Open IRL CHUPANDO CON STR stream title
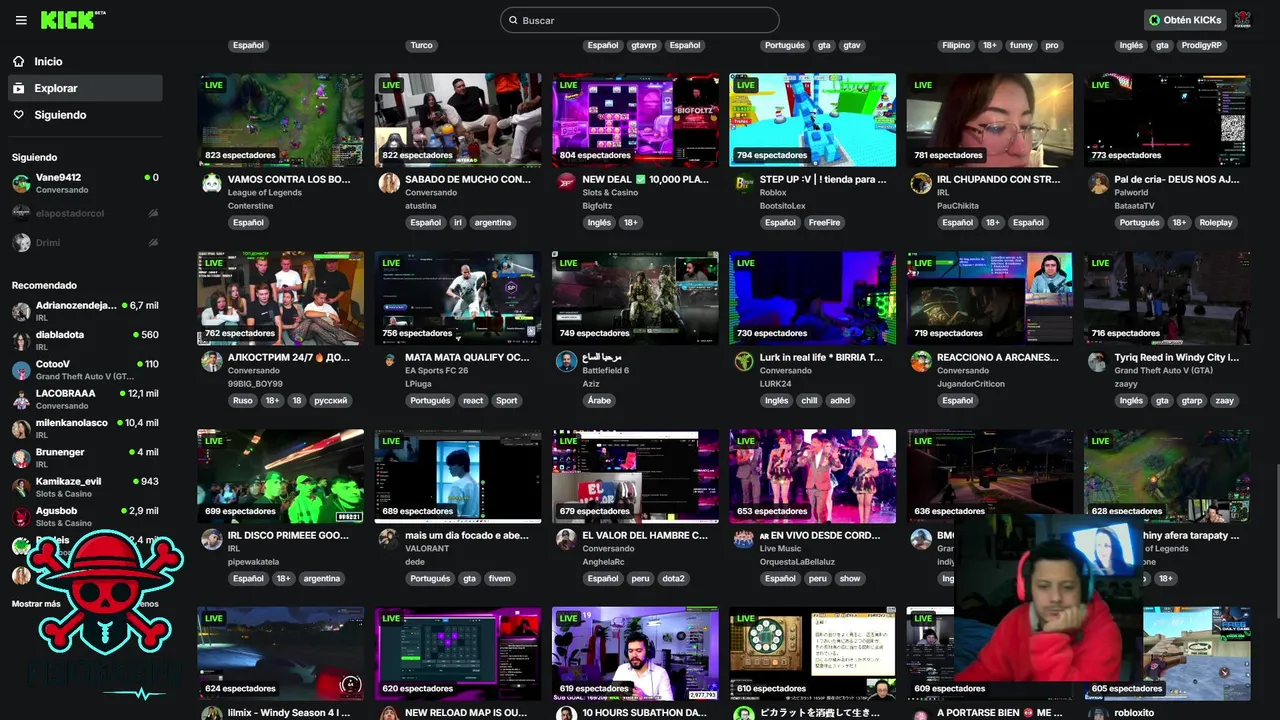Screen dimensions: 1280x720 point(998,180)
